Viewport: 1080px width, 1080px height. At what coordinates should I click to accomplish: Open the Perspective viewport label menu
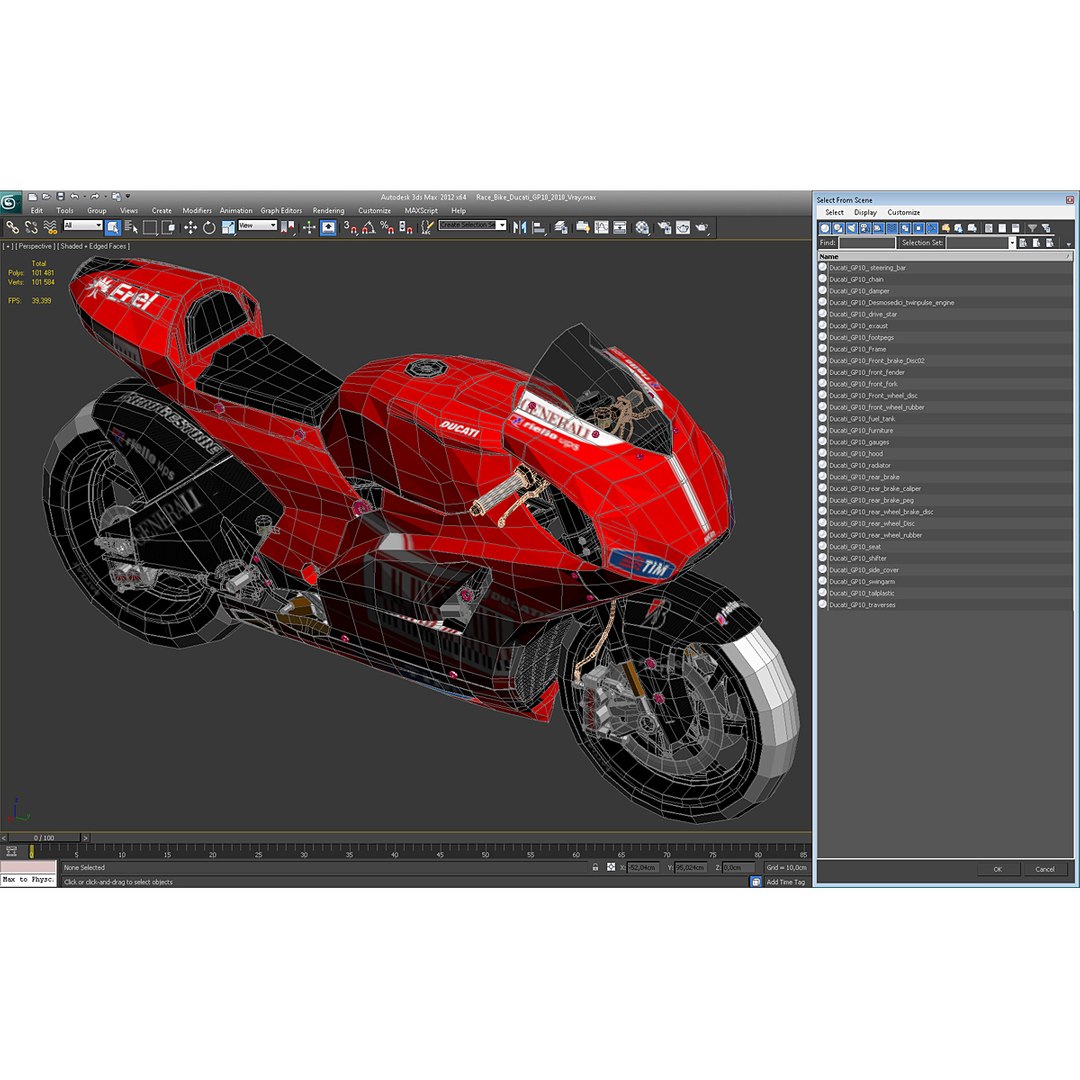tap(34, 246)
